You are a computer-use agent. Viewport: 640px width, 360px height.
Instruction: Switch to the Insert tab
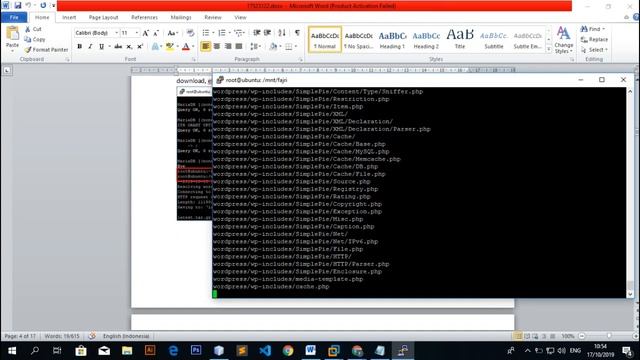pyautogui.click(x=69, y=18)
